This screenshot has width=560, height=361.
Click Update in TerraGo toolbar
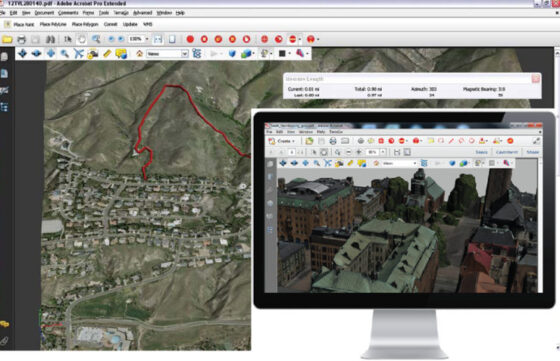(x=130, y=24)
